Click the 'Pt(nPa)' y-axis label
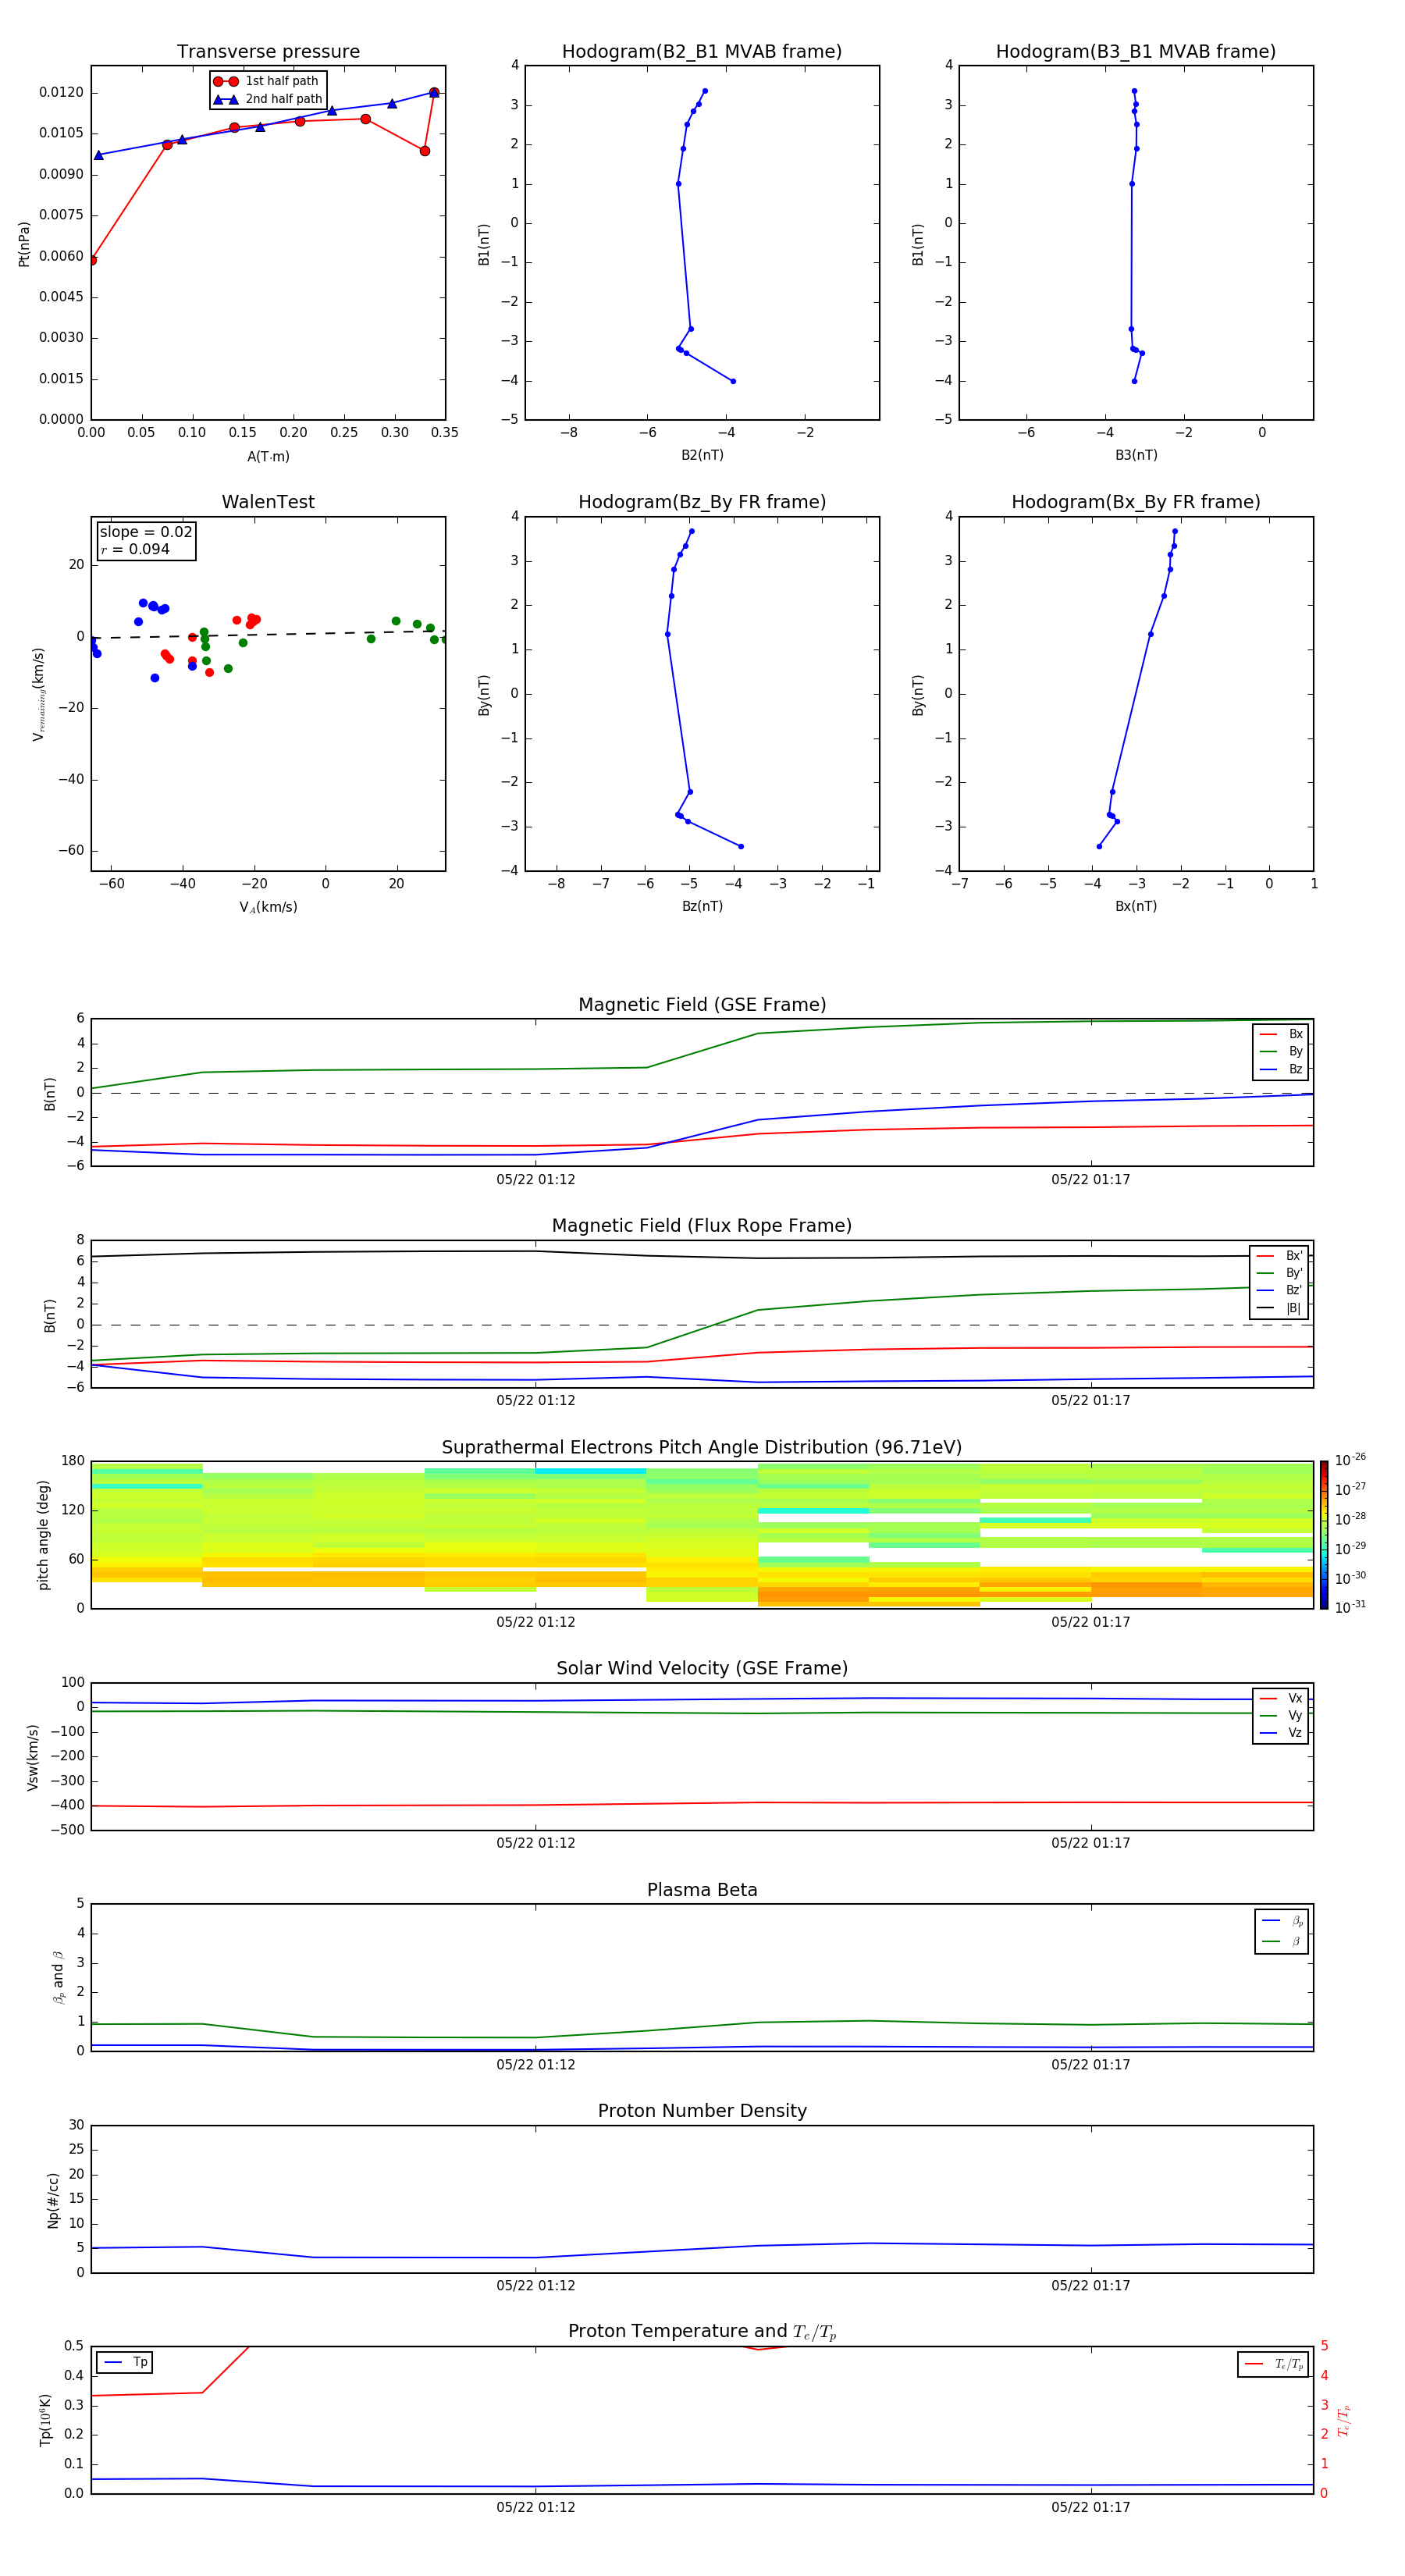 coord(24,244)
